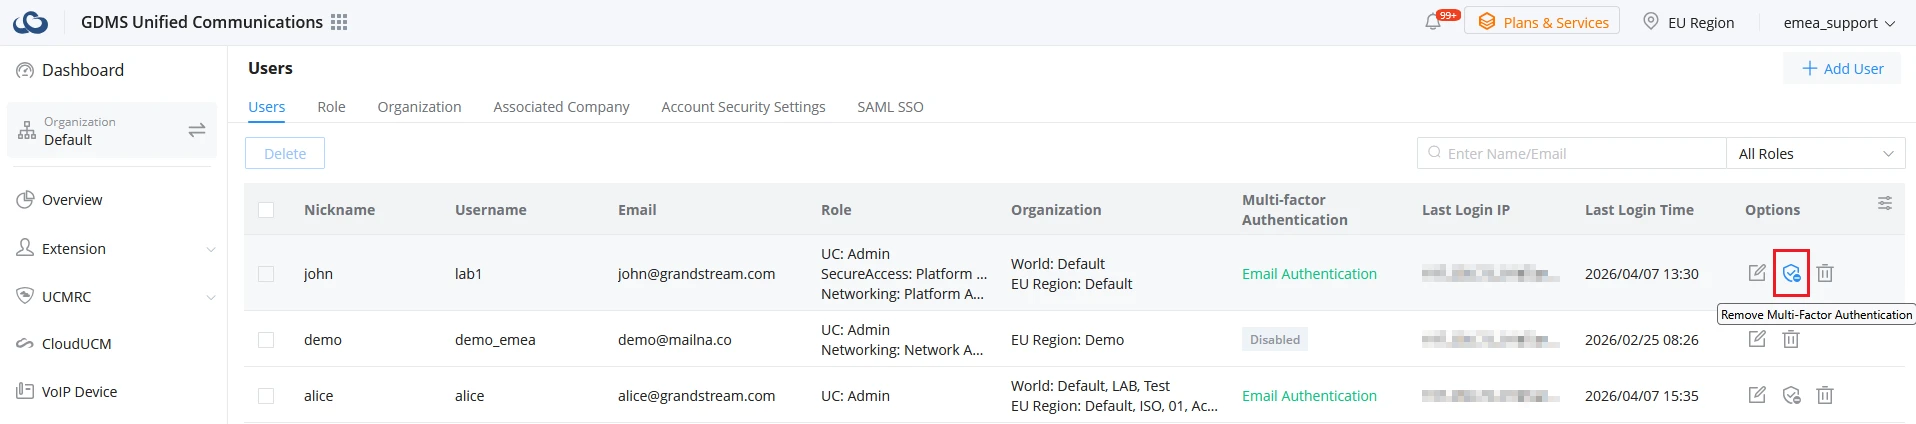Open the All Roles filter dropdown
Screen dimensions: 1916x424
pyautogui.click(x=1815, y=153)
